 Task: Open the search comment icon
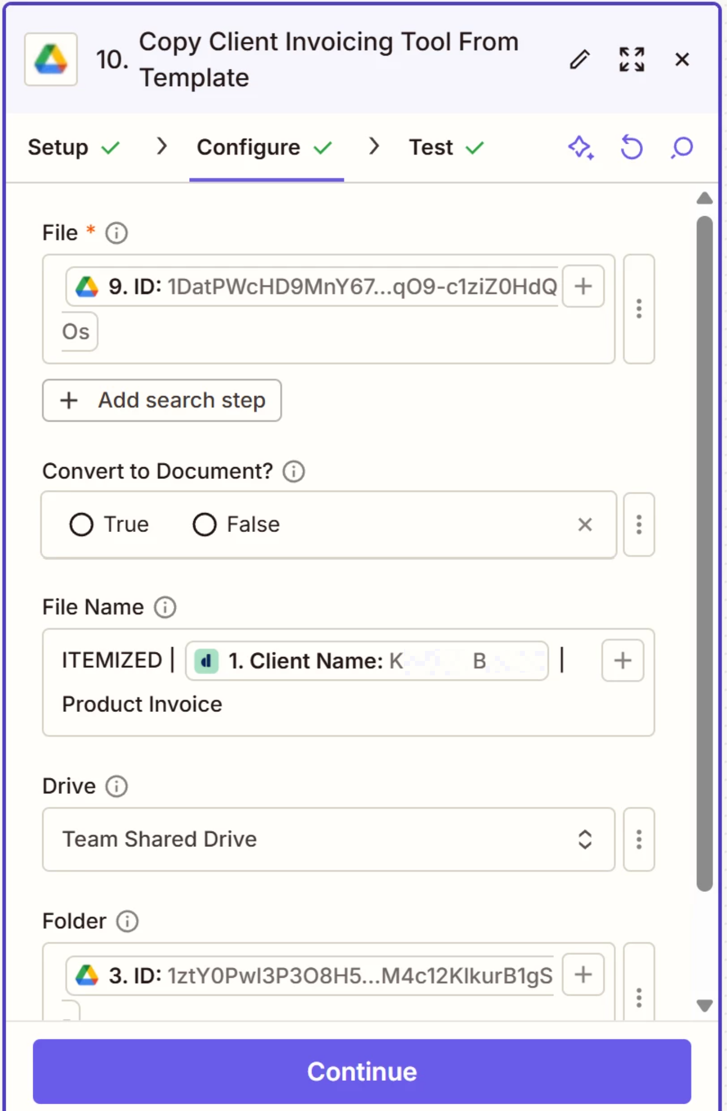click(x=681, y=148)
